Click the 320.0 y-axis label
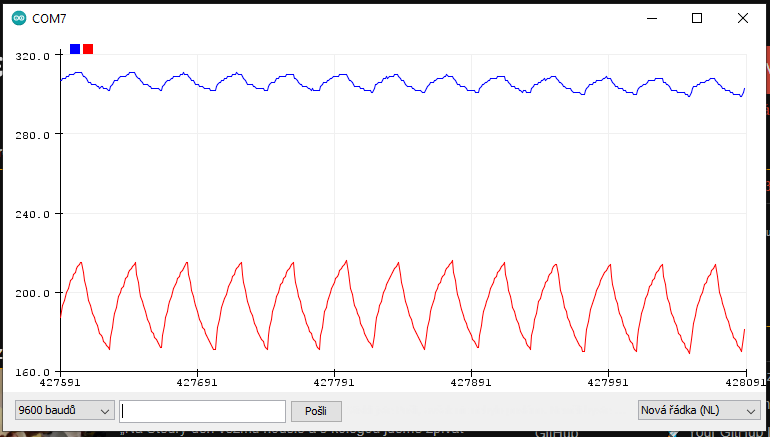Image resolution: width=770 pixels, height=437 pixels. (x=31, y=56)
